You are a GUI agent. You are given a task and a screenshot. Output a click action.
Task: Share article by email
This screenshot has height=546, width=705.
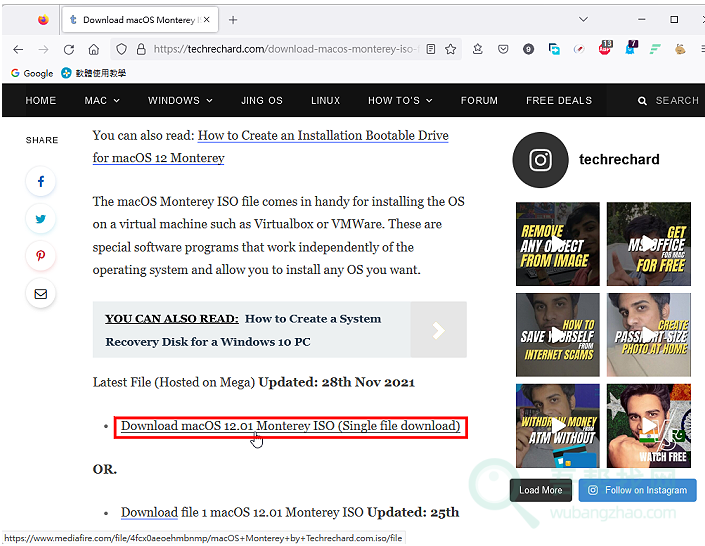click(40, 294)
